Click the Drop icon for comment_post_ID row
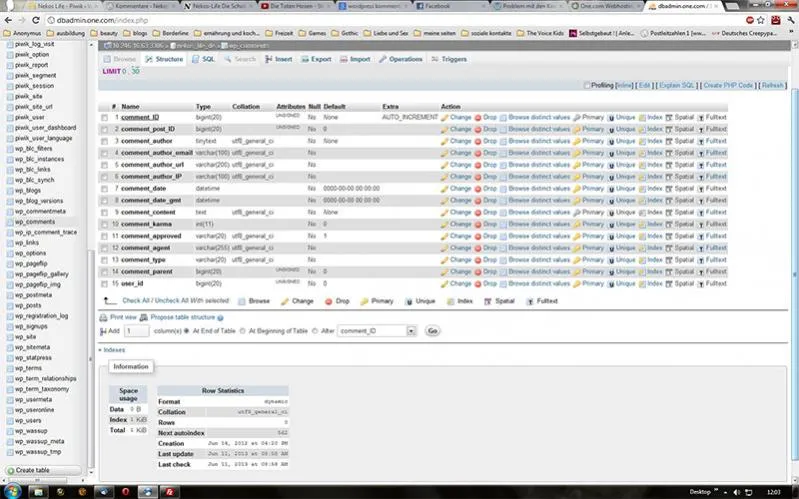Image resolution: width=799 pixels, height=499 pixels. pyautogui.click(x=478, y=129)
